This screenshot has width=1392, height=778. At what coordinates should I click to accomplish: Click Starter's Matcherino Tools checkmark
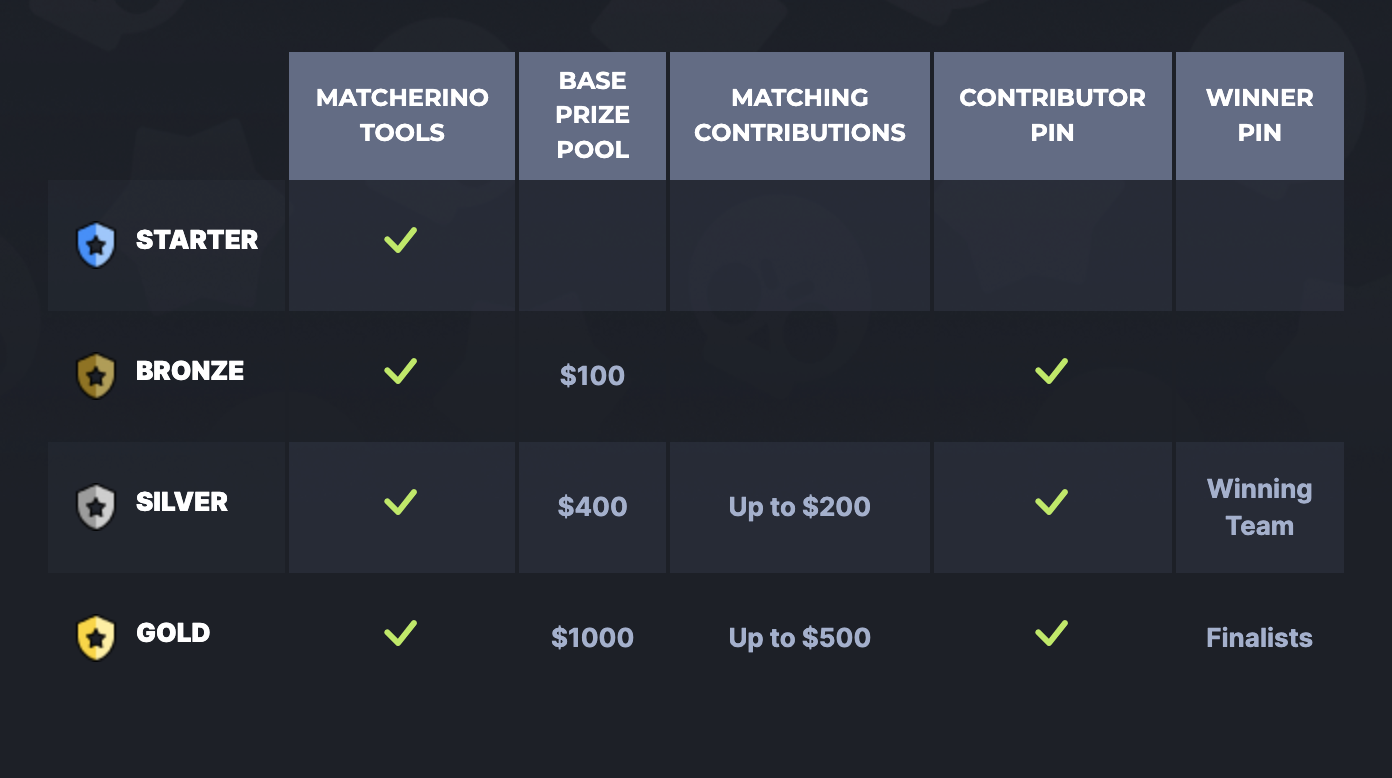tap(400, 240)
